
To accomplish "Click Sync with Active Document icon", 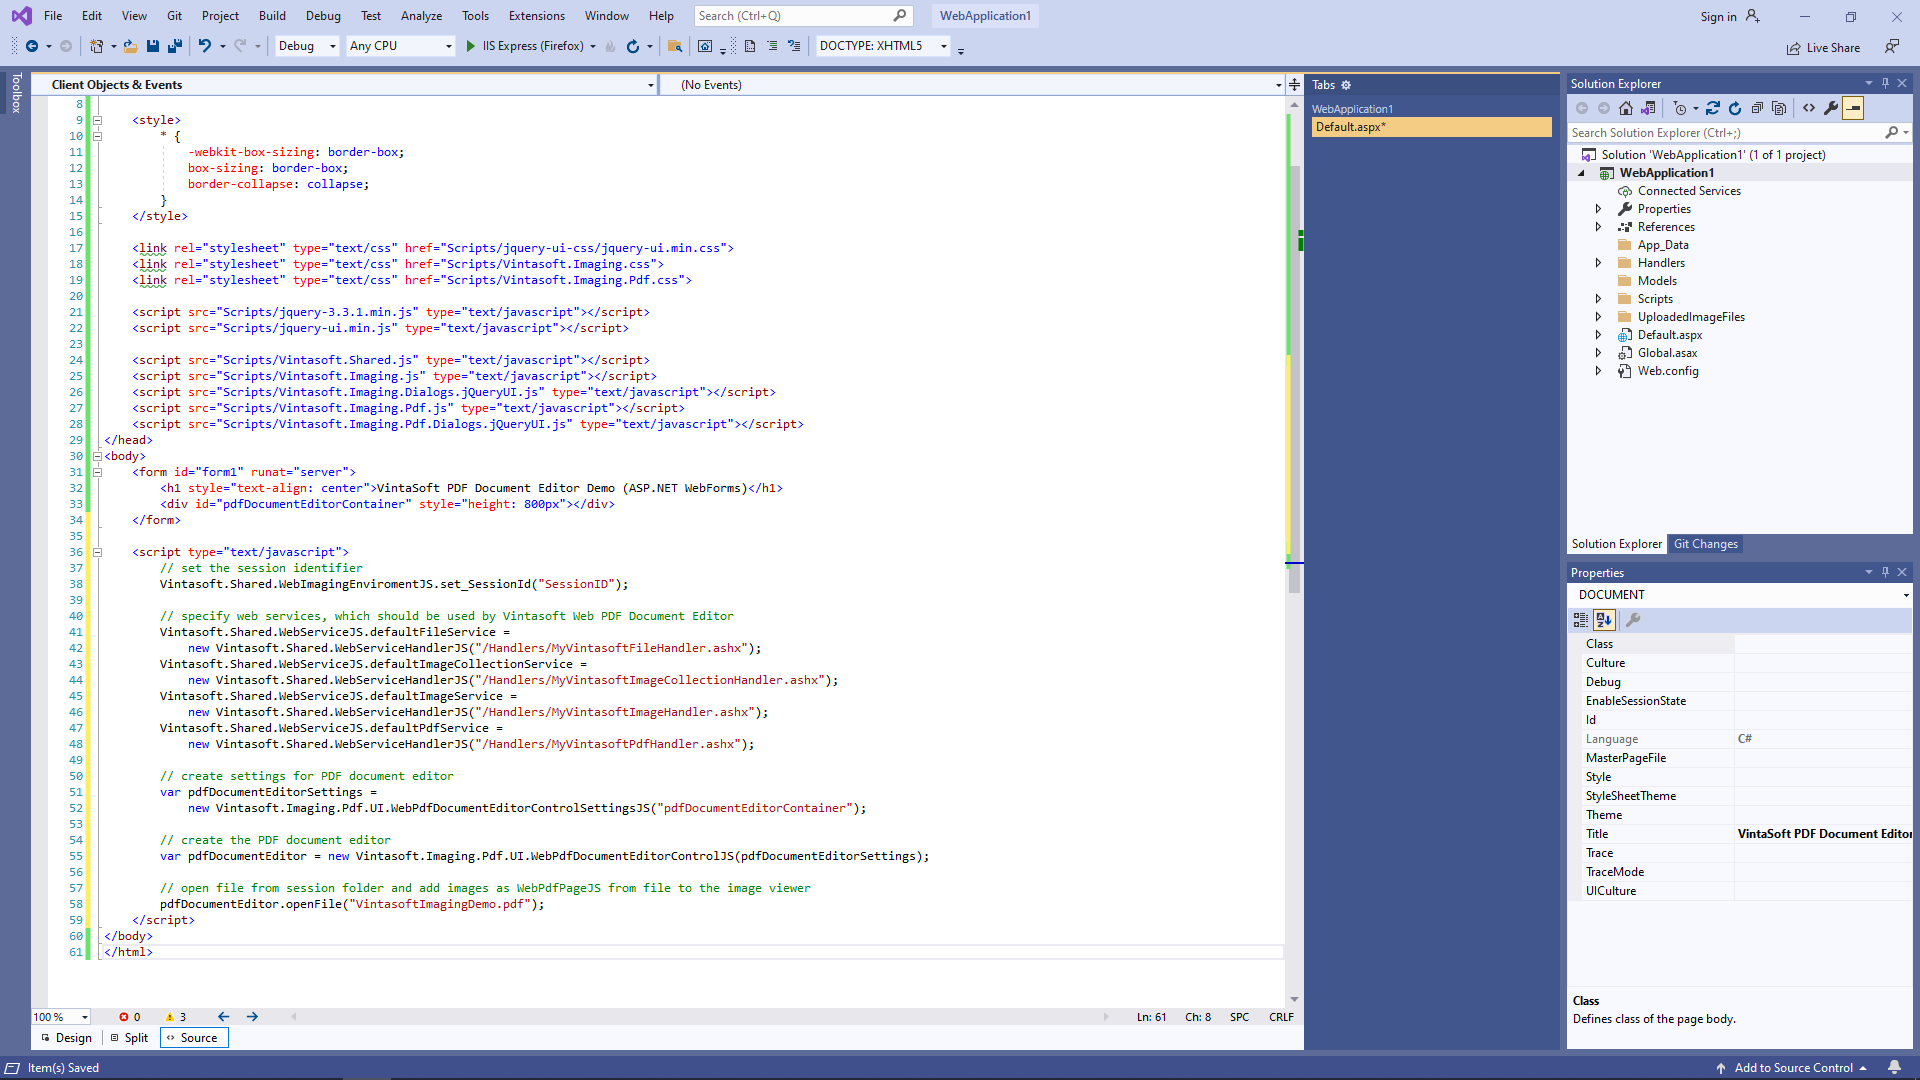I will coord(1713,108).
